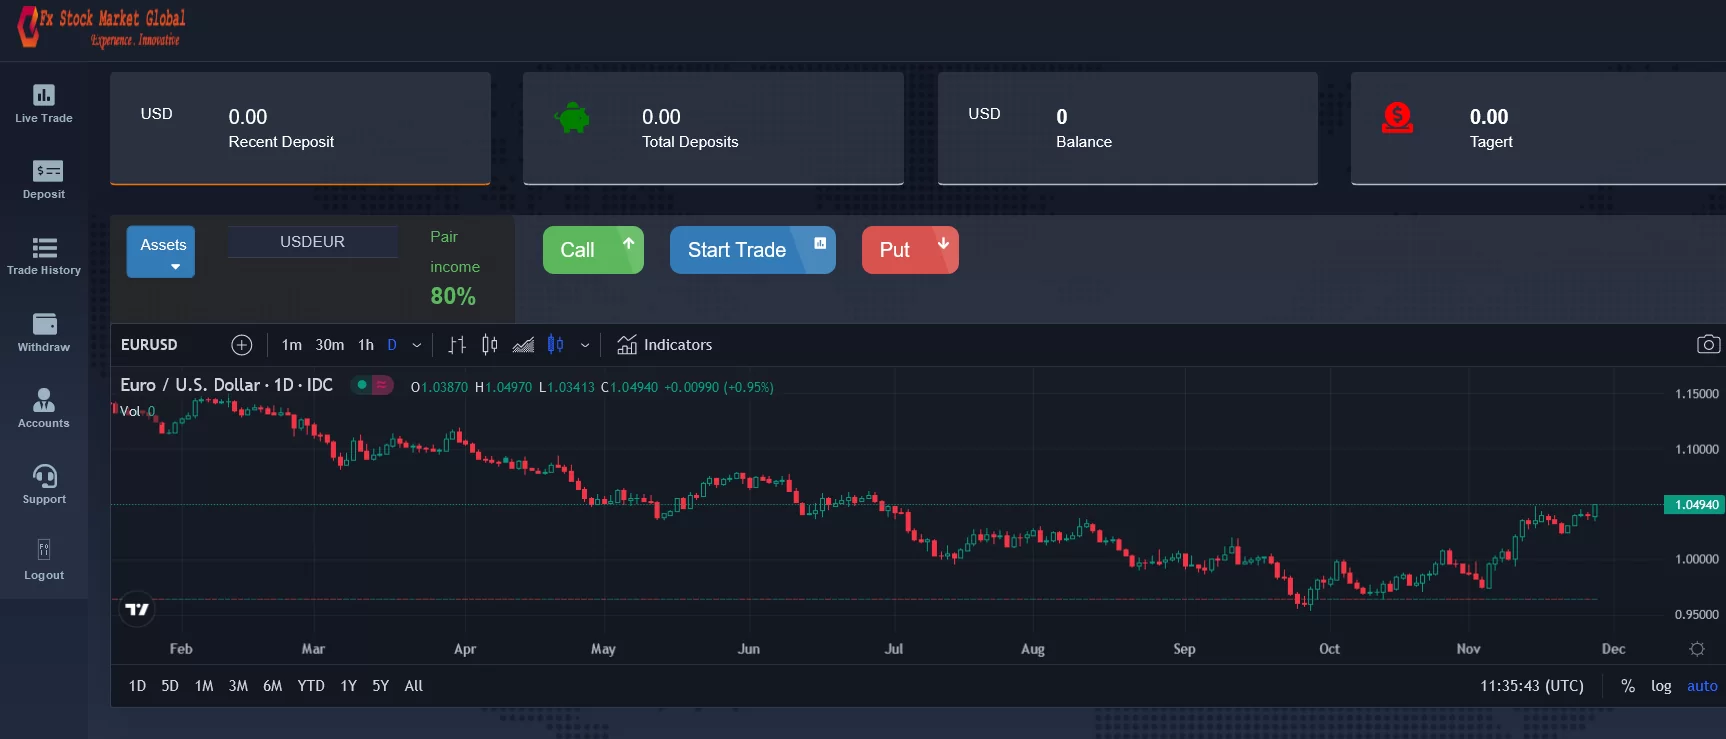Open the Live Trade sidebar icon
Screen dimensions: 1726x739
point(44,95)
